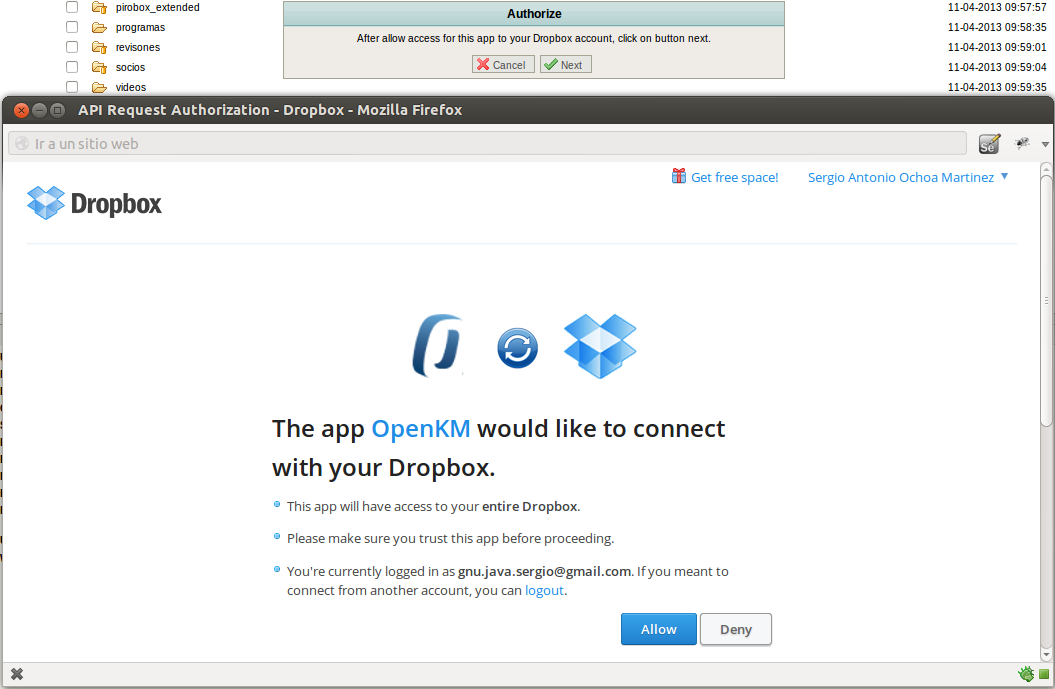Click the 'Please make sure you trust' line

coord(450,538)
